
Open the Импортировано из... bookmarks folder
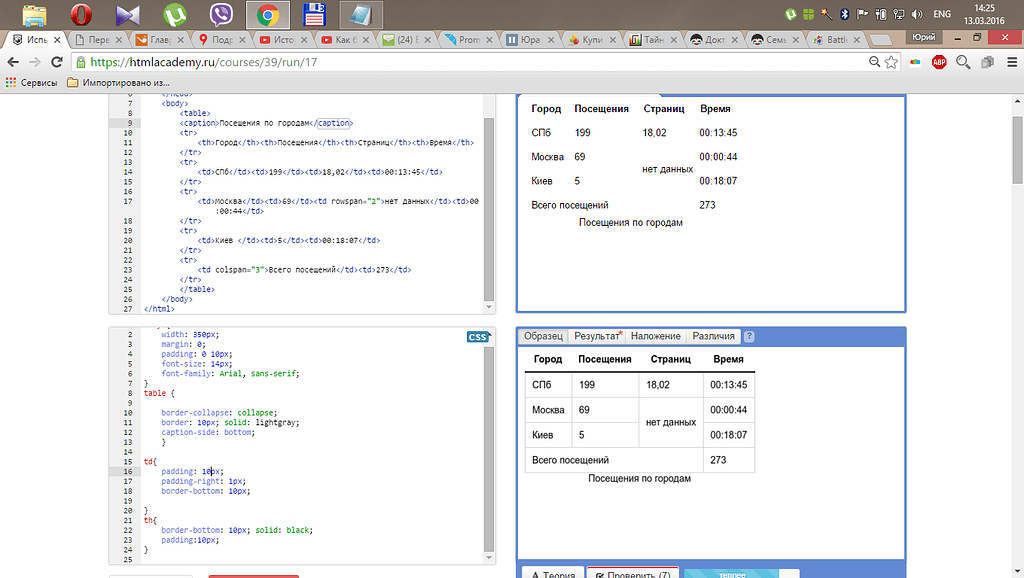(118, 83)
